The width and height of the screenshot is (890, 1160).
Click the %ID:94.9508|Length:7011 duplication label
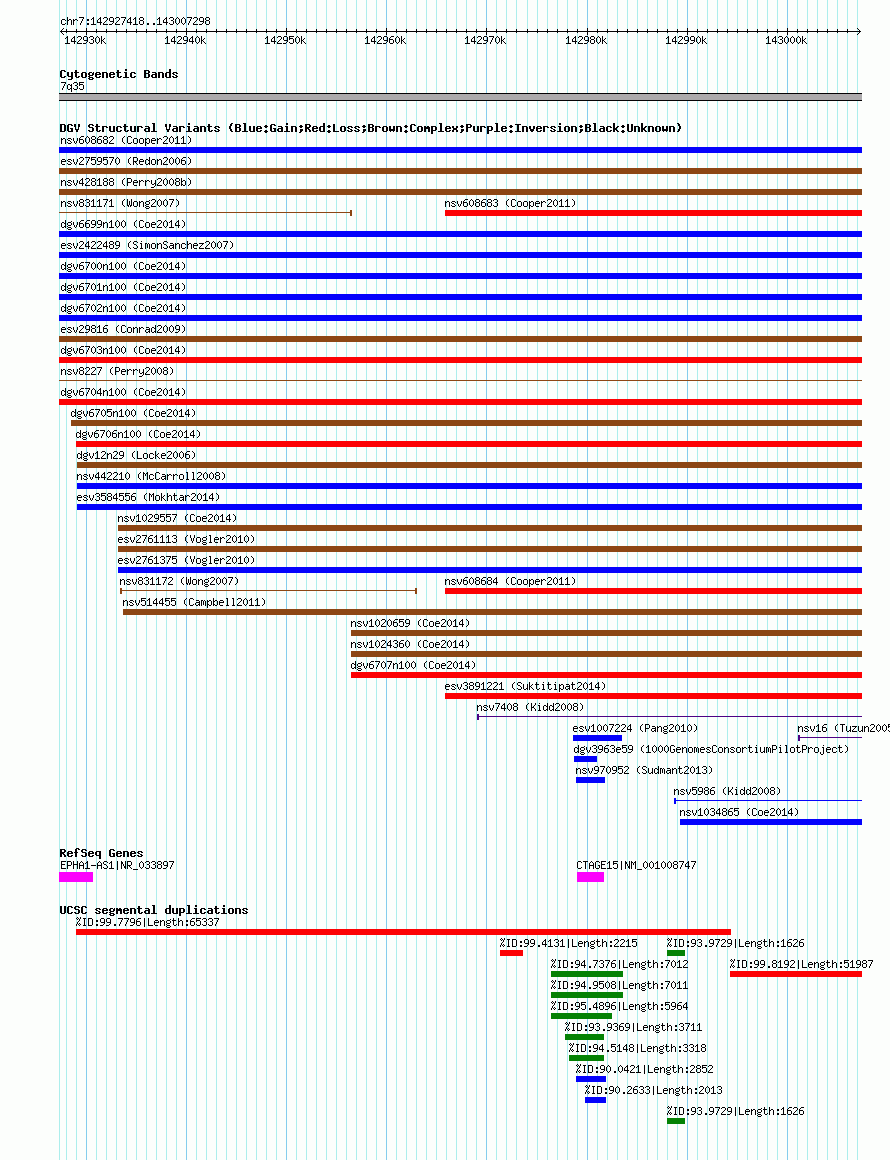tap(619, 985)
